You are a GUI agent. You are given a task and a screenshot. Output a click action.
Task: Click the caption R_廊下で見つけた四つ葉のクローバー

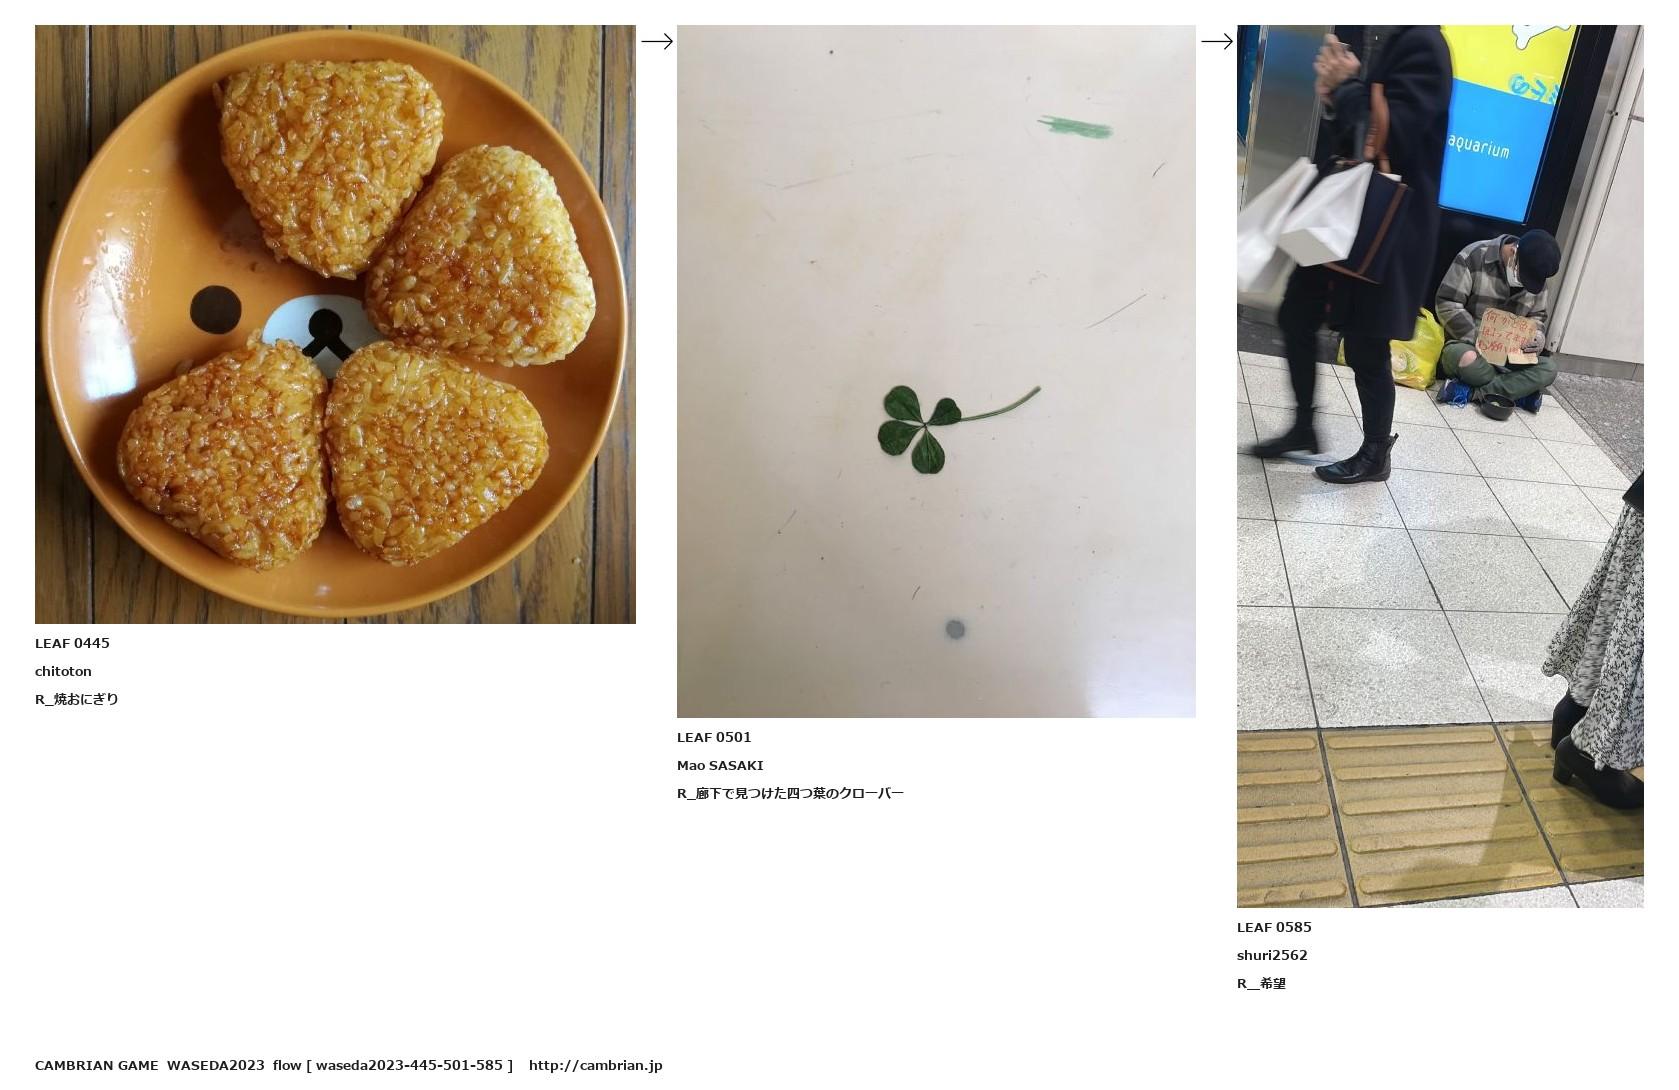790,793
